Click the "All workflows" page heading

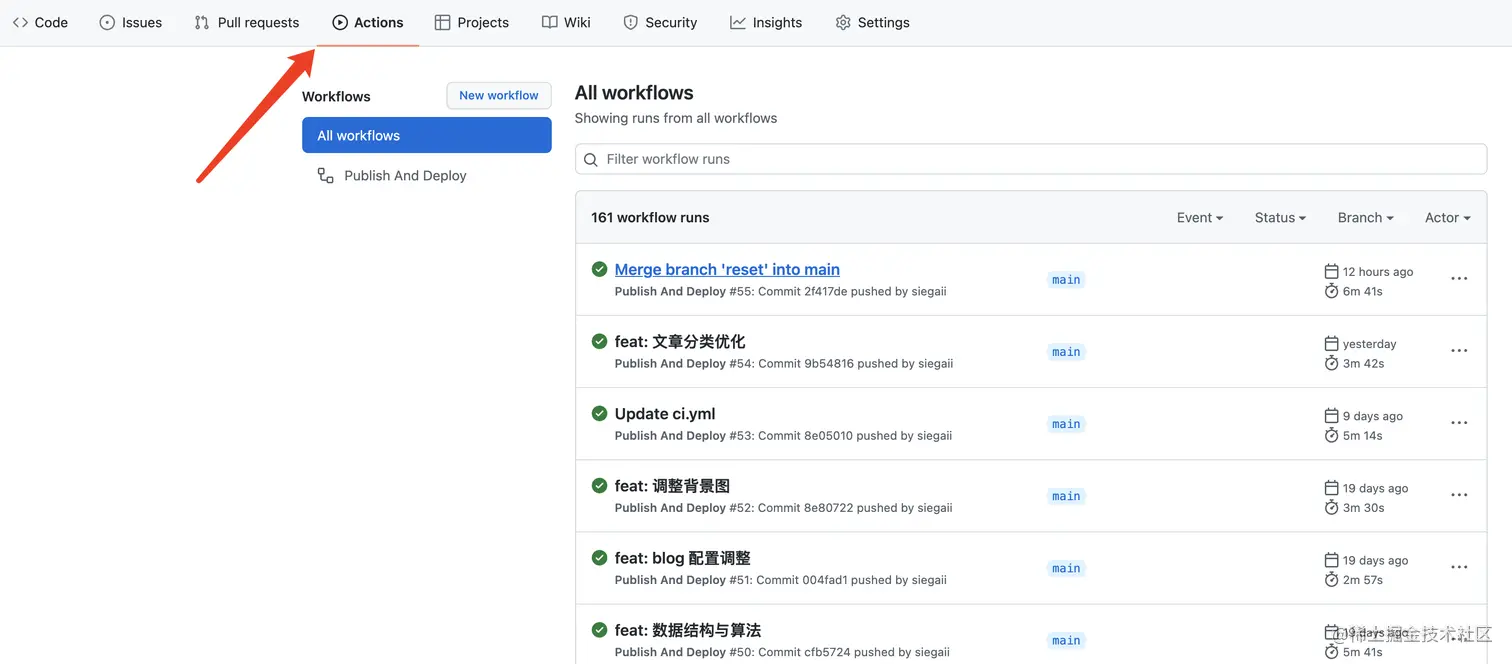(634, 92)
